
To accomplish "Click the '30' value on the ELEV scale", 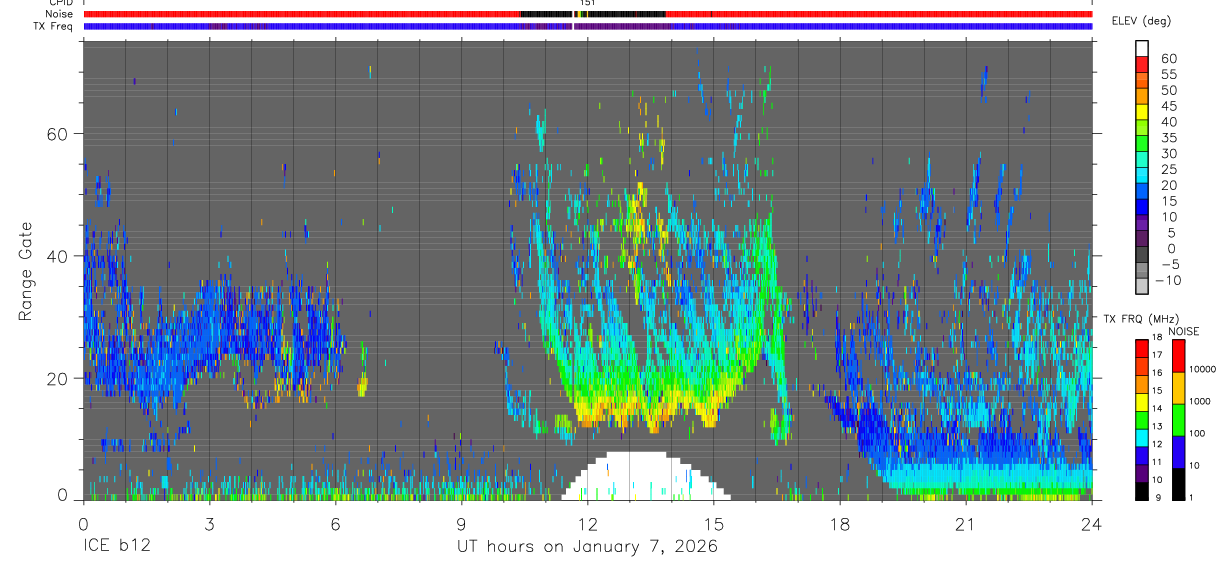I will [x=1168, y=153].
